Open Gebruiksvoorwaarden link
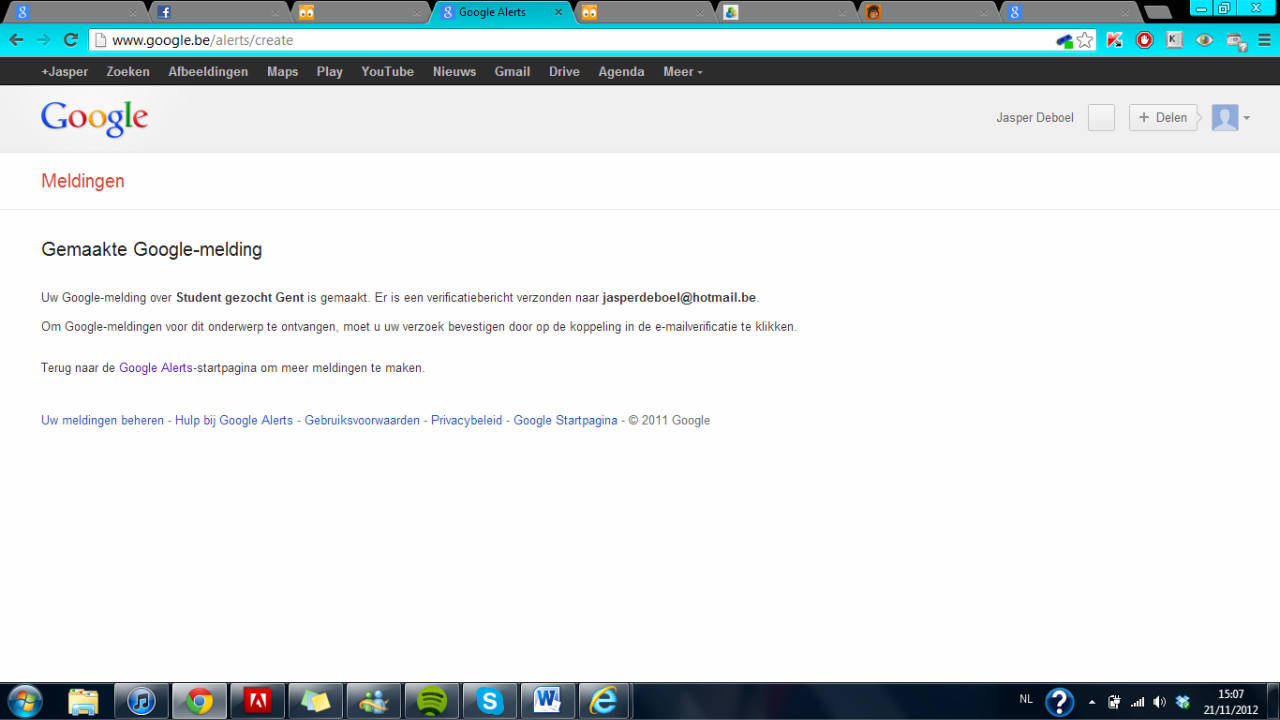This screenshot has width=1280, height=720. [362, 421]
